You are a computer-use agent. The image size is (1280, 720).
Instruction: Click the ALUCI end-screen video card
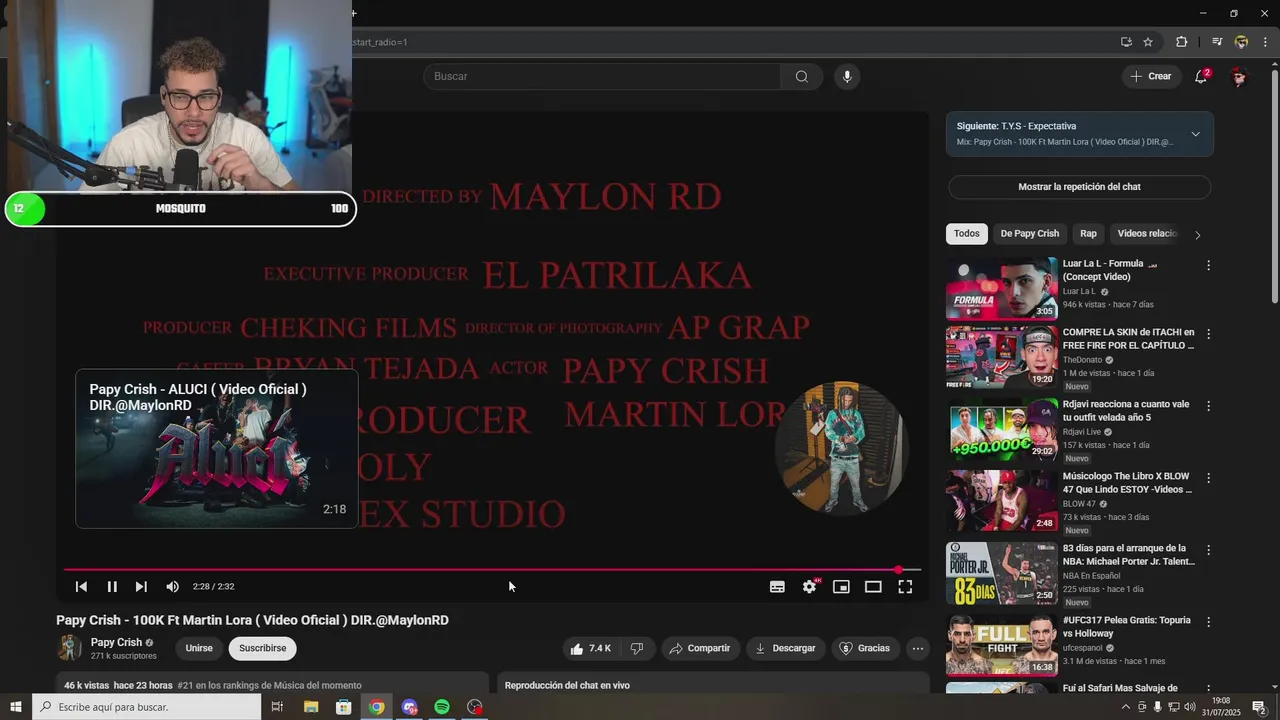(216, 449)
